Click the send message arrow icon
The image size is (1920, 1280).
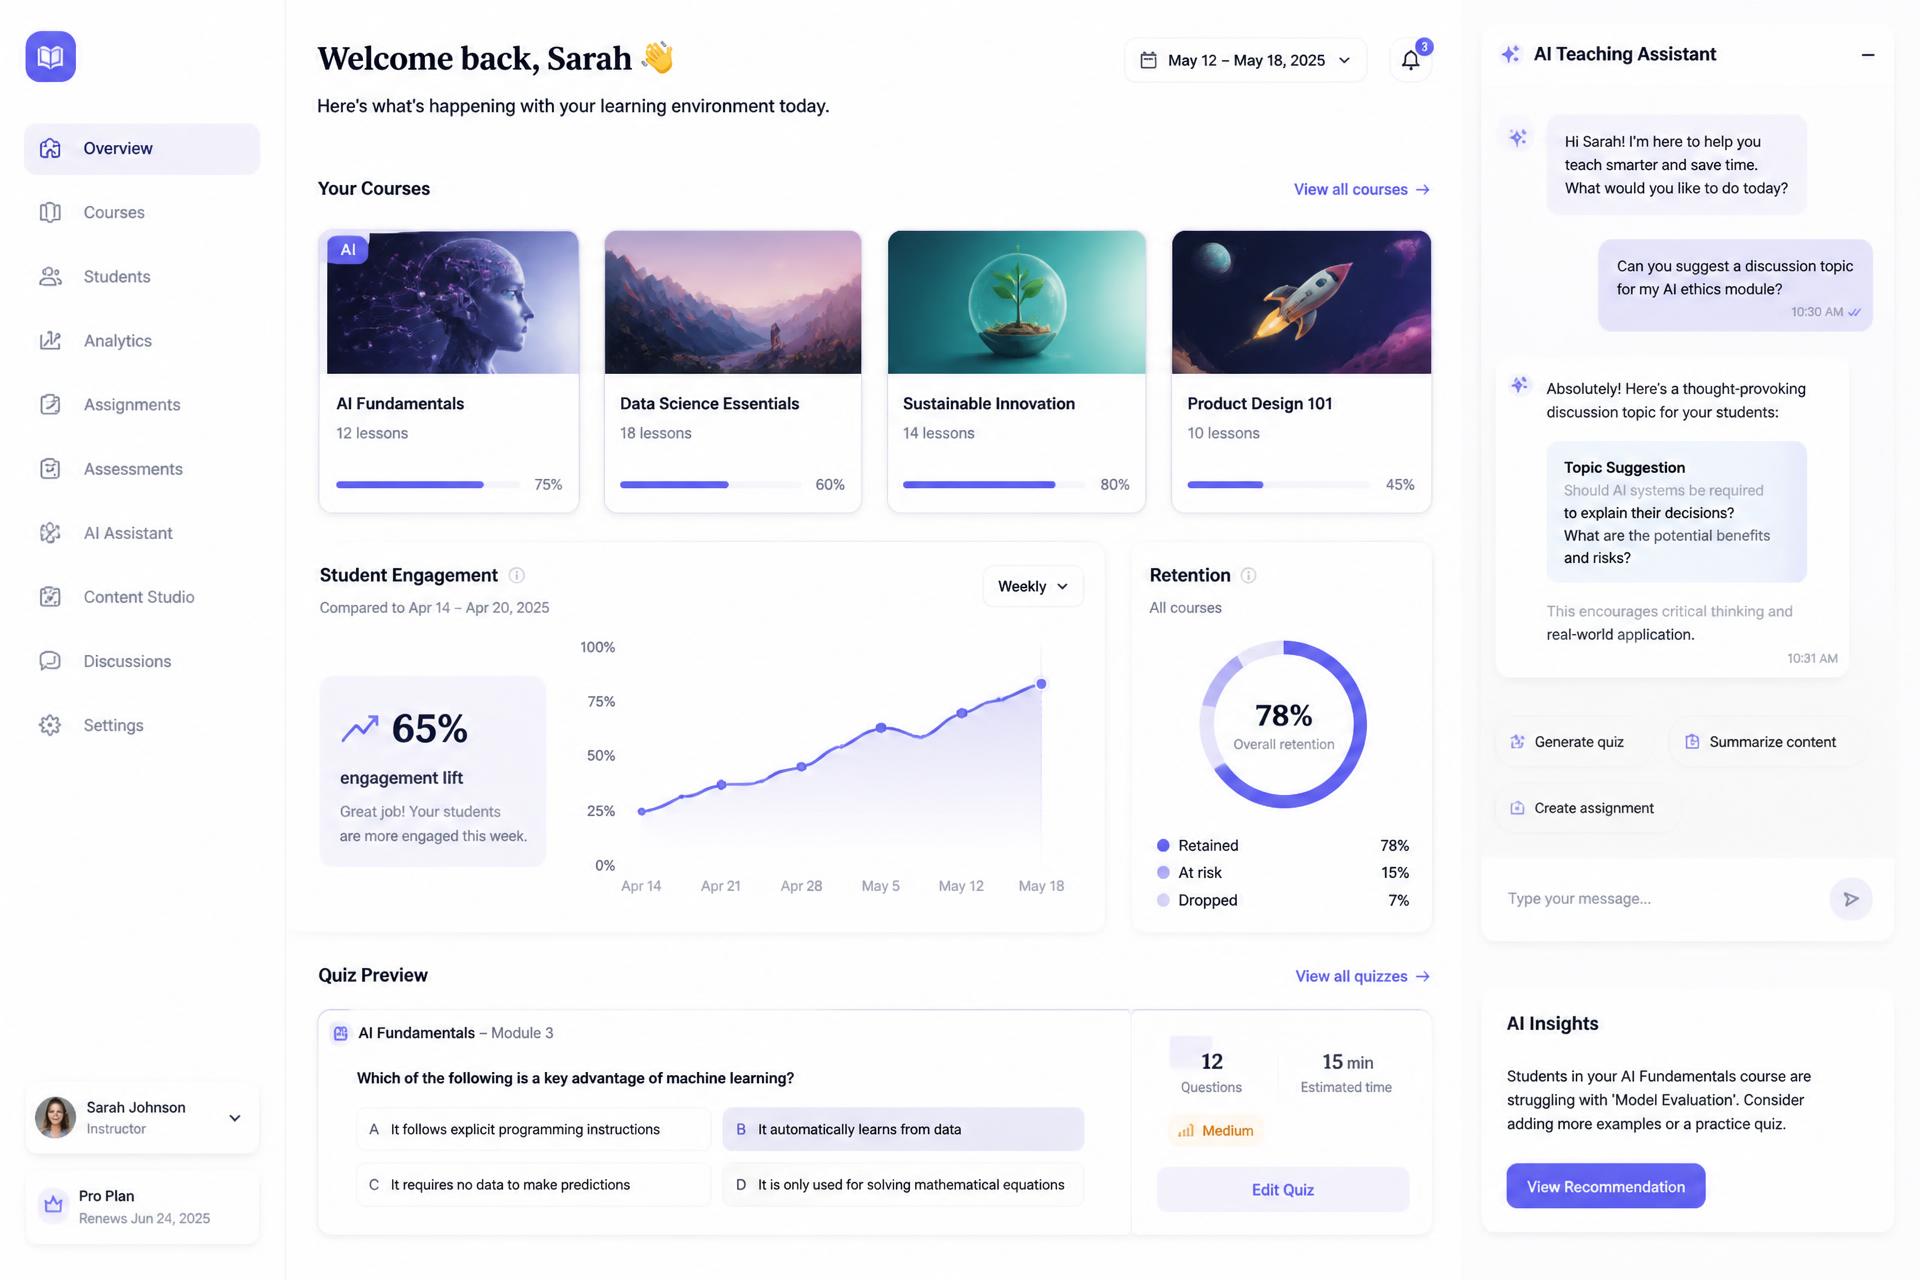coord(1851,899)
